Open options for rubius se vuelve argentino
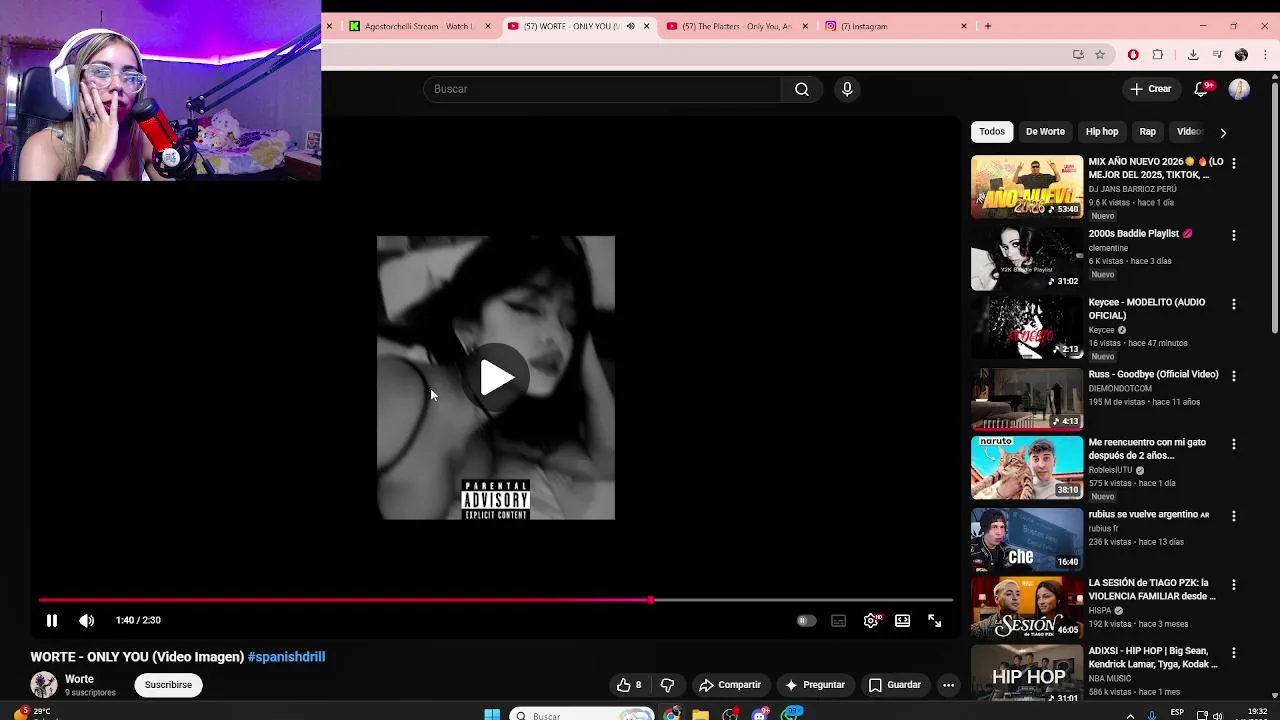This screenshot has height=720, width=1280. pos(1233,516)
